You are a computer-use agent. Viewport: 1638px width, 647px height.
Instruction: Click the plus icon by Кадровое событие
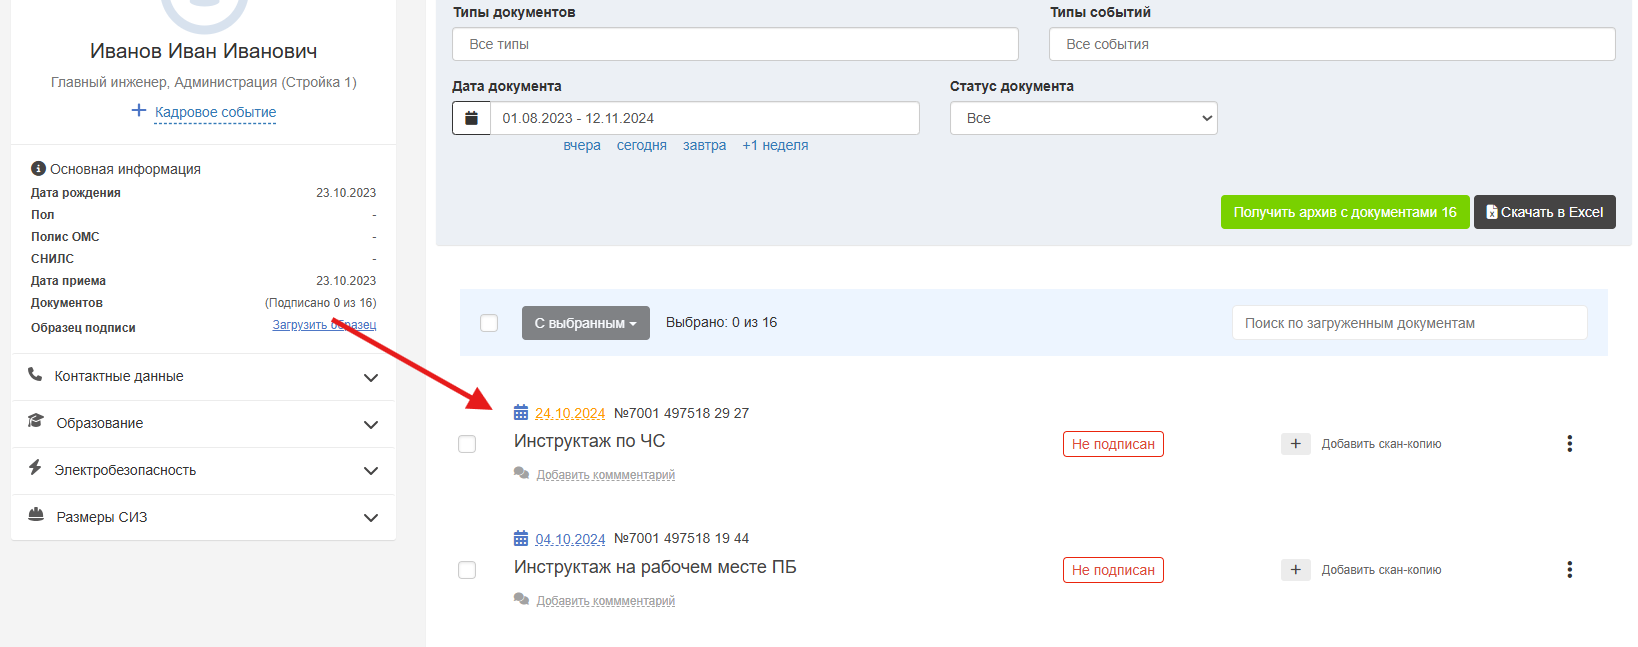(x=139, y=110)
